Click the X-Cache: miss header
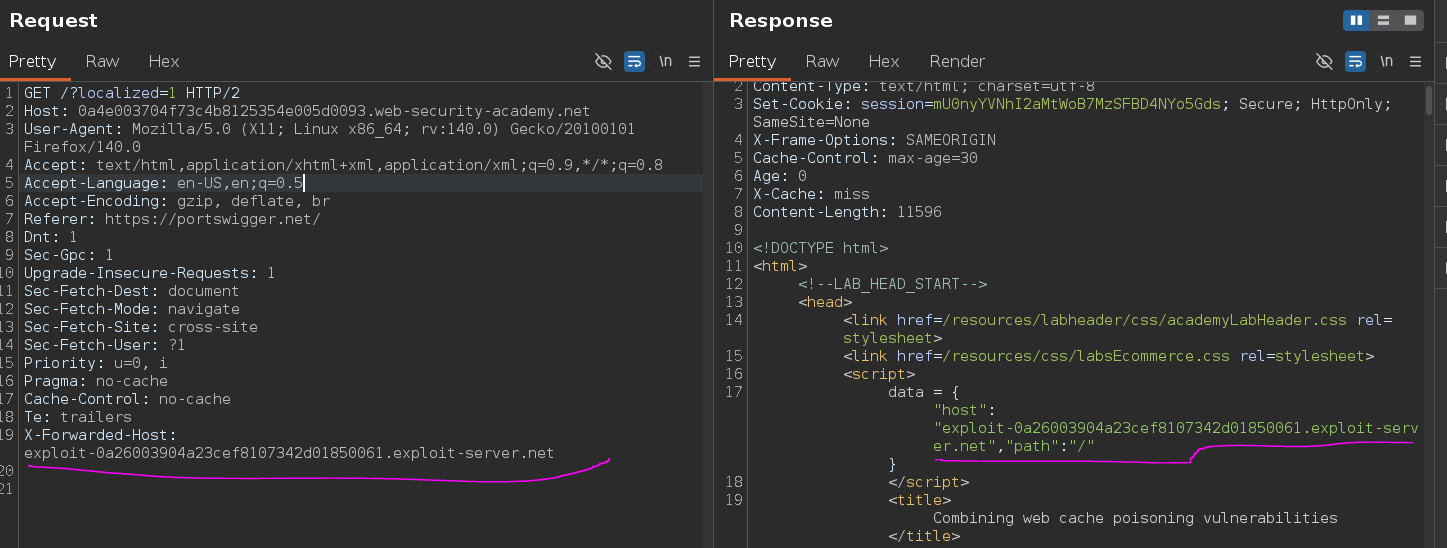Screen dimensions: 1447x548 coord(811,194)
